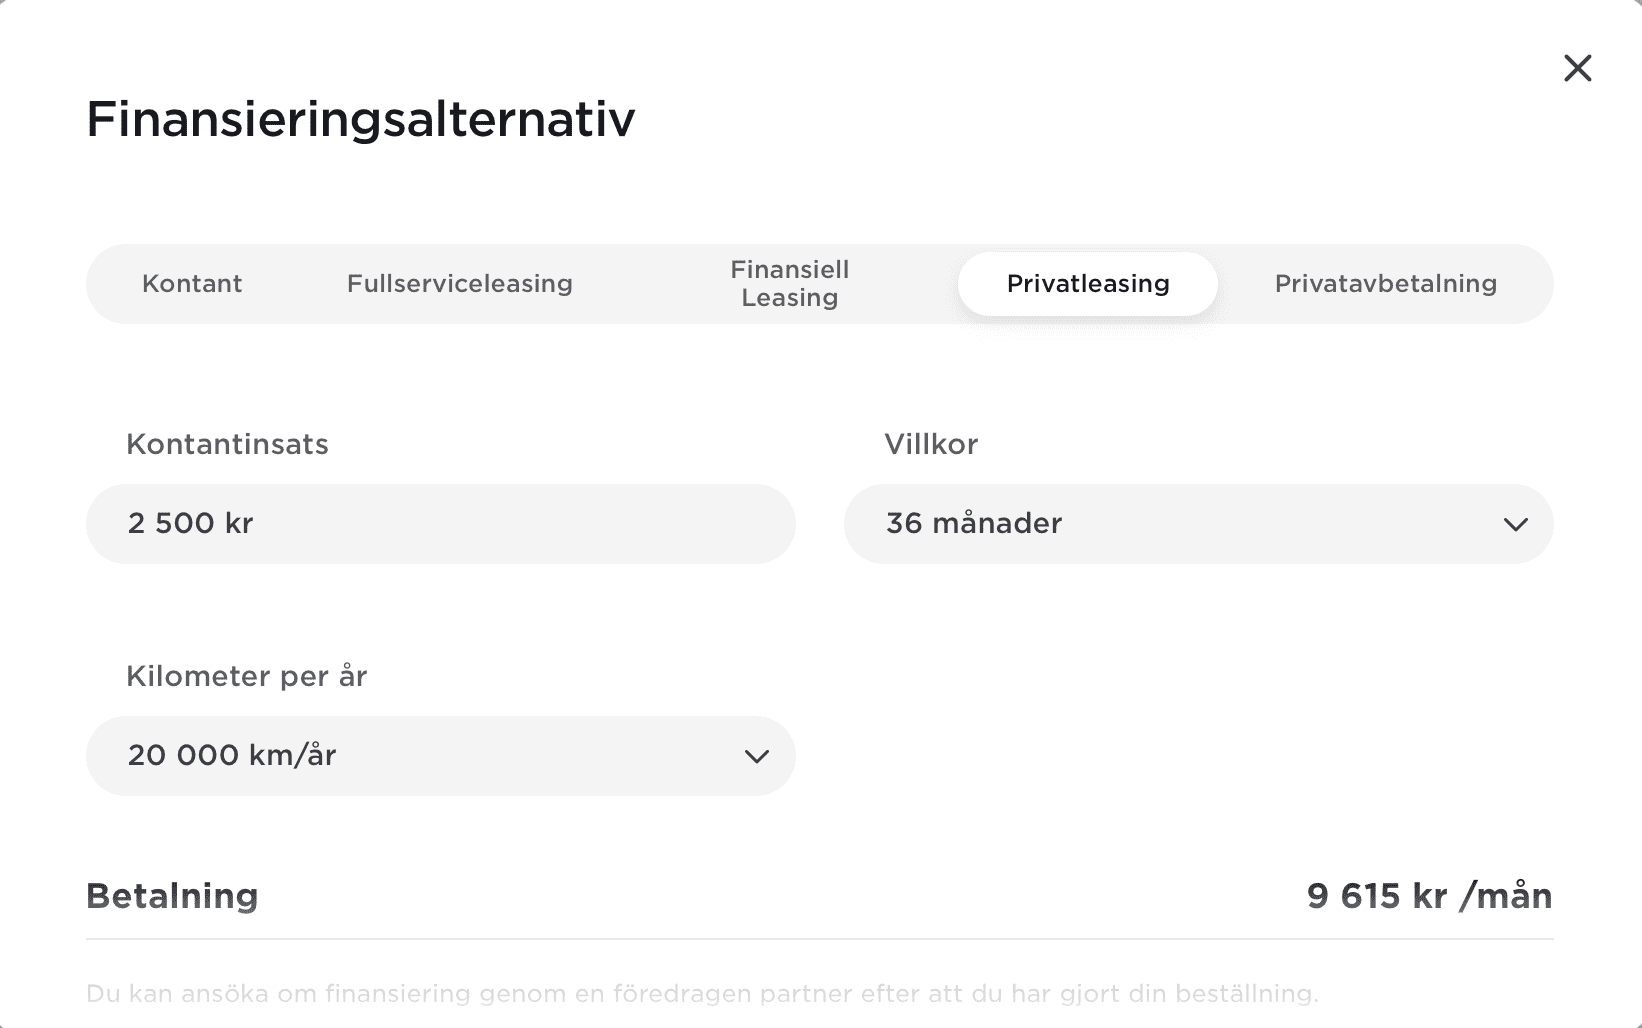The image size is (1642, 1028).
Task: Click the Kilometer per år label
Action: 246,676
